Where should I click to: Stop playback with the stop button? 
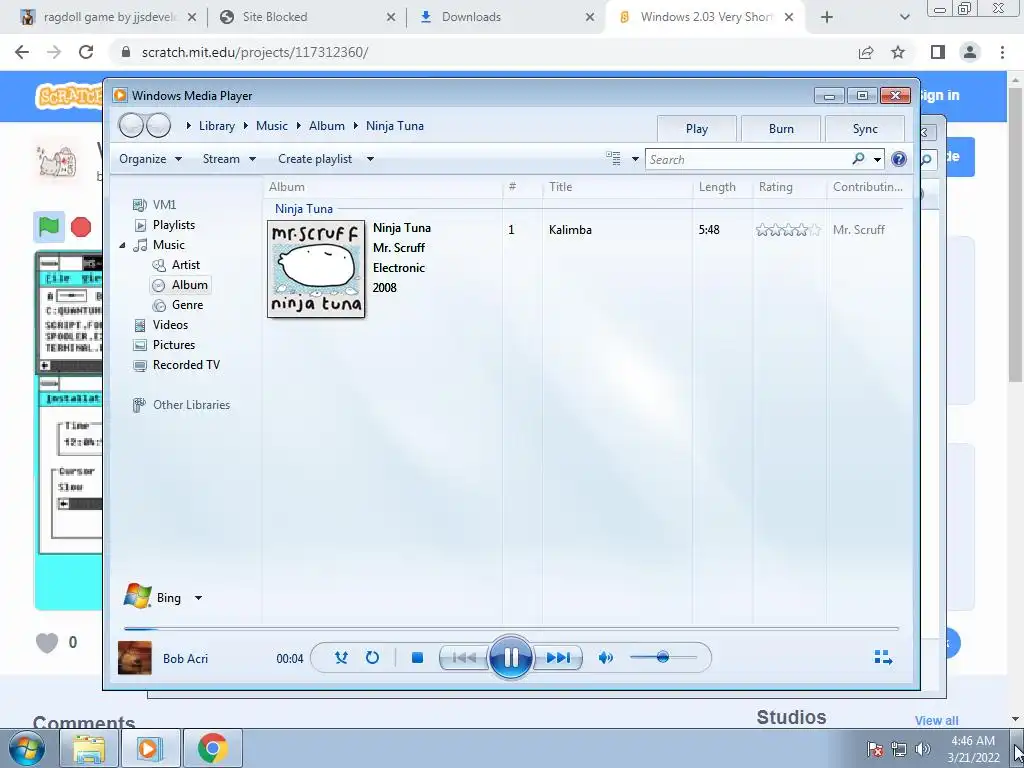(x=417, y=658)
